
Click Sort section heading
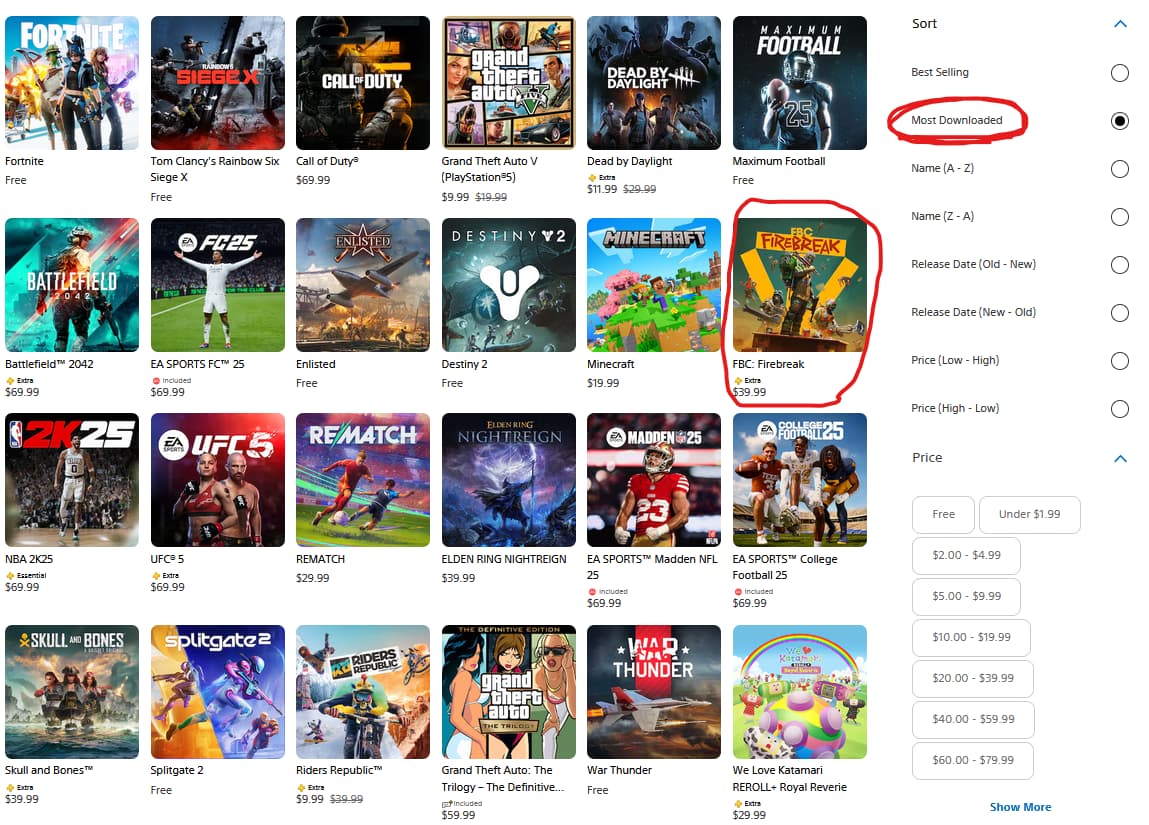tap(924, 23)
